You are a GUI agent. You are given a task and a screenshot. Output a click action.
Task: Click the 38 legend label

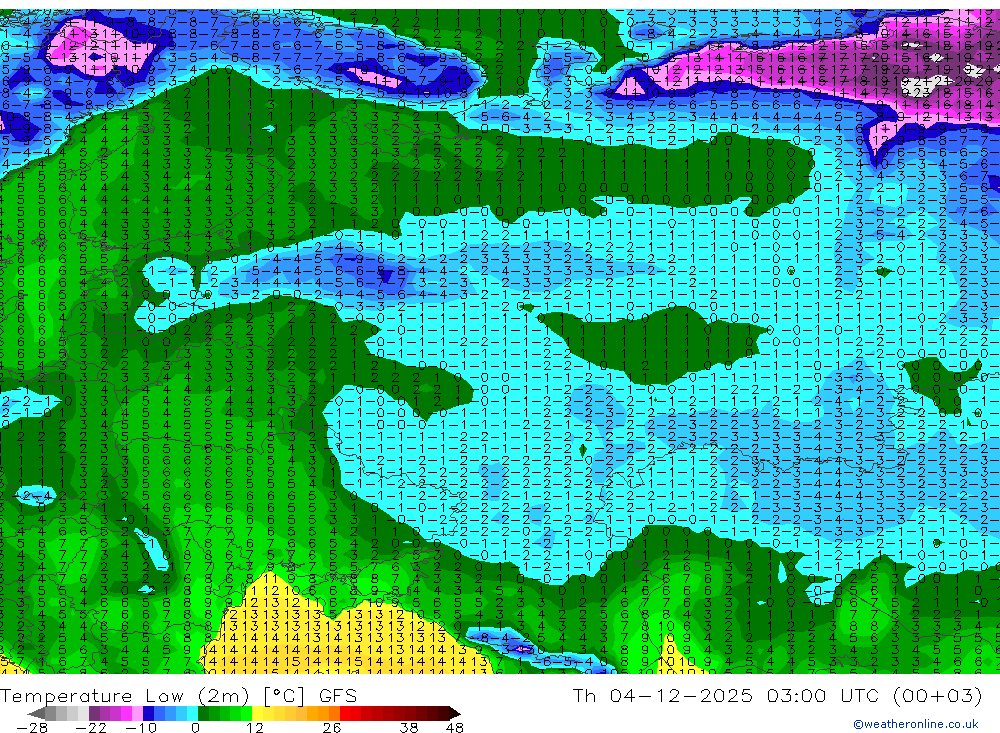pyautogui.click(x=409, y=728)
